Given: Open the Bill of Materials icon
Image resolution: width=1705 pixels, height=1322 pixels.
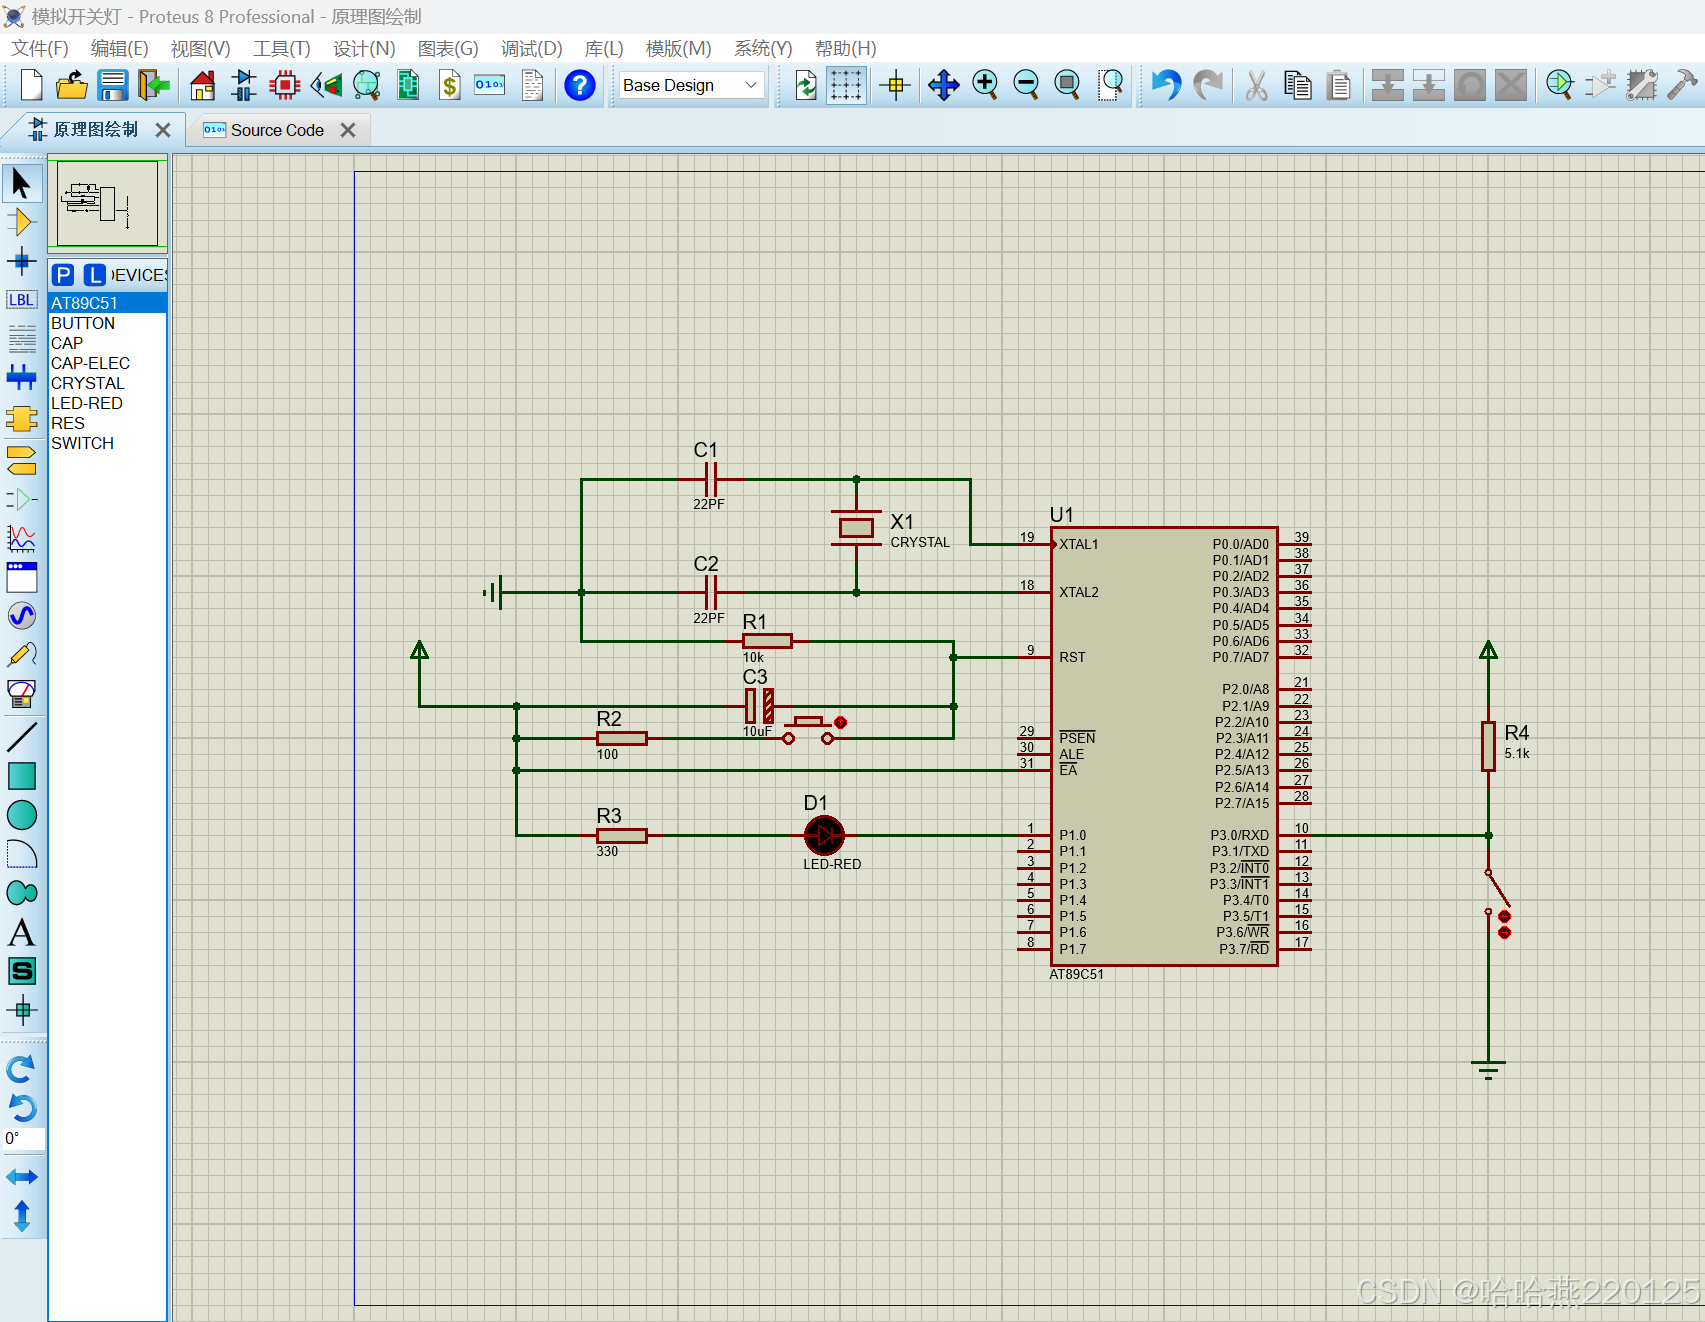Looking at the screenshot, I should point(450,86).
